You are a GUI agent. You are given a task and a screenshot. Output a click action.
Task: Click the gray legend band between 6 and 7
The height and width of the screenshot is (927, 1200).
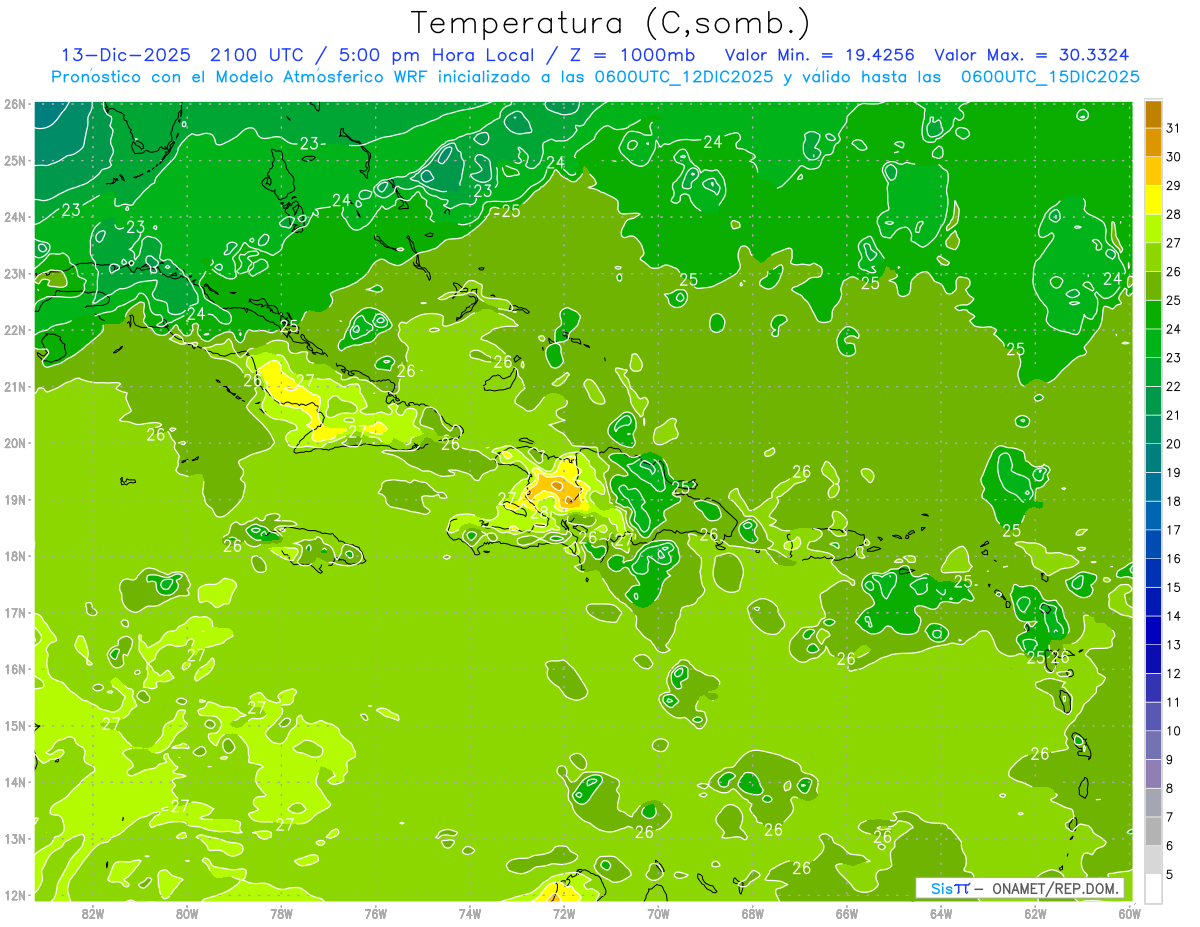(x=1153, y=831)
